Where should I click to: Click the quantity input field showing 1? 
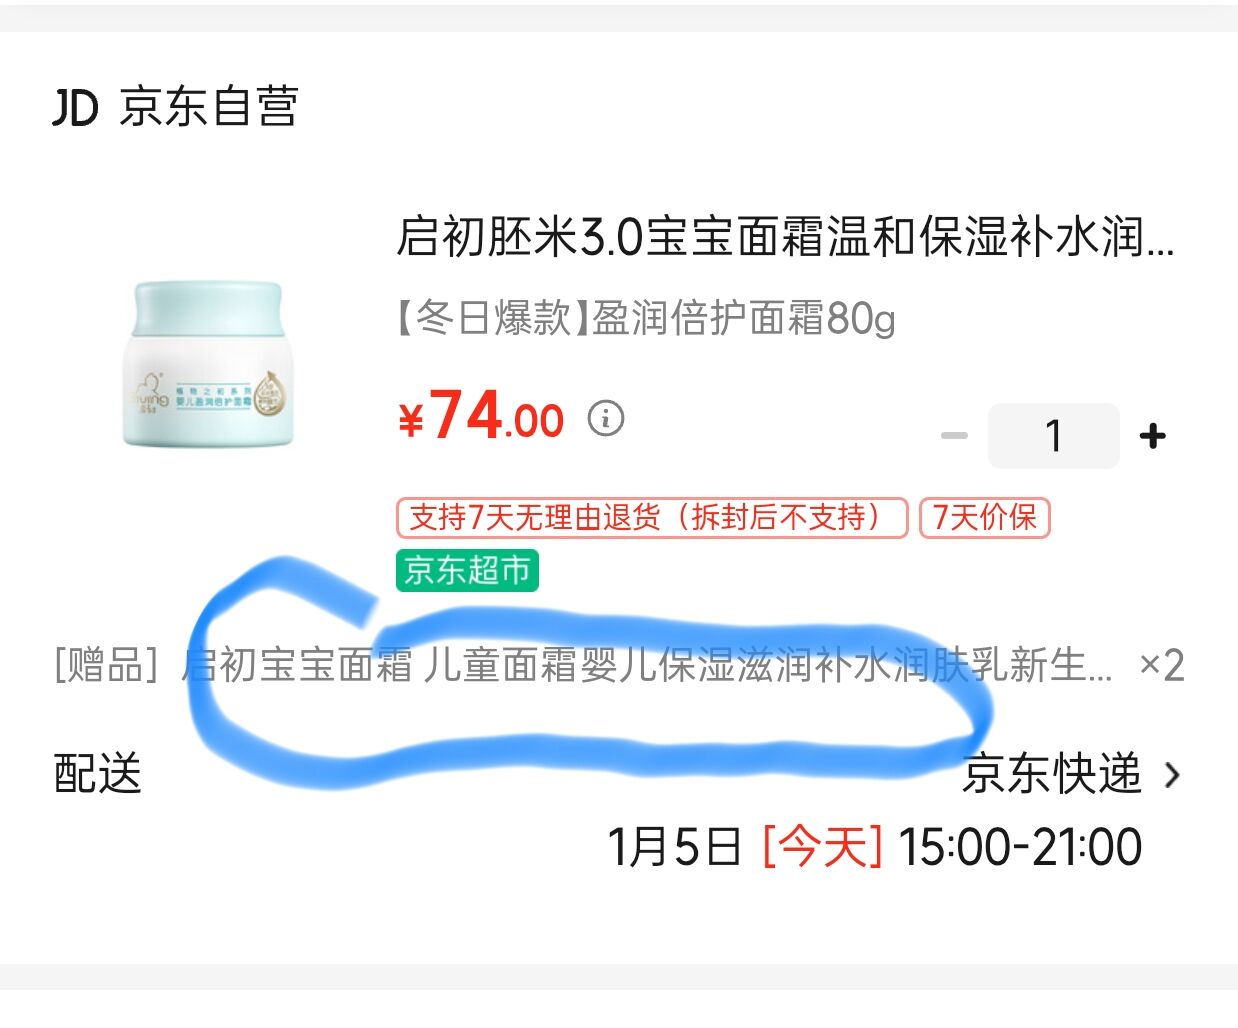[1053, 436]
